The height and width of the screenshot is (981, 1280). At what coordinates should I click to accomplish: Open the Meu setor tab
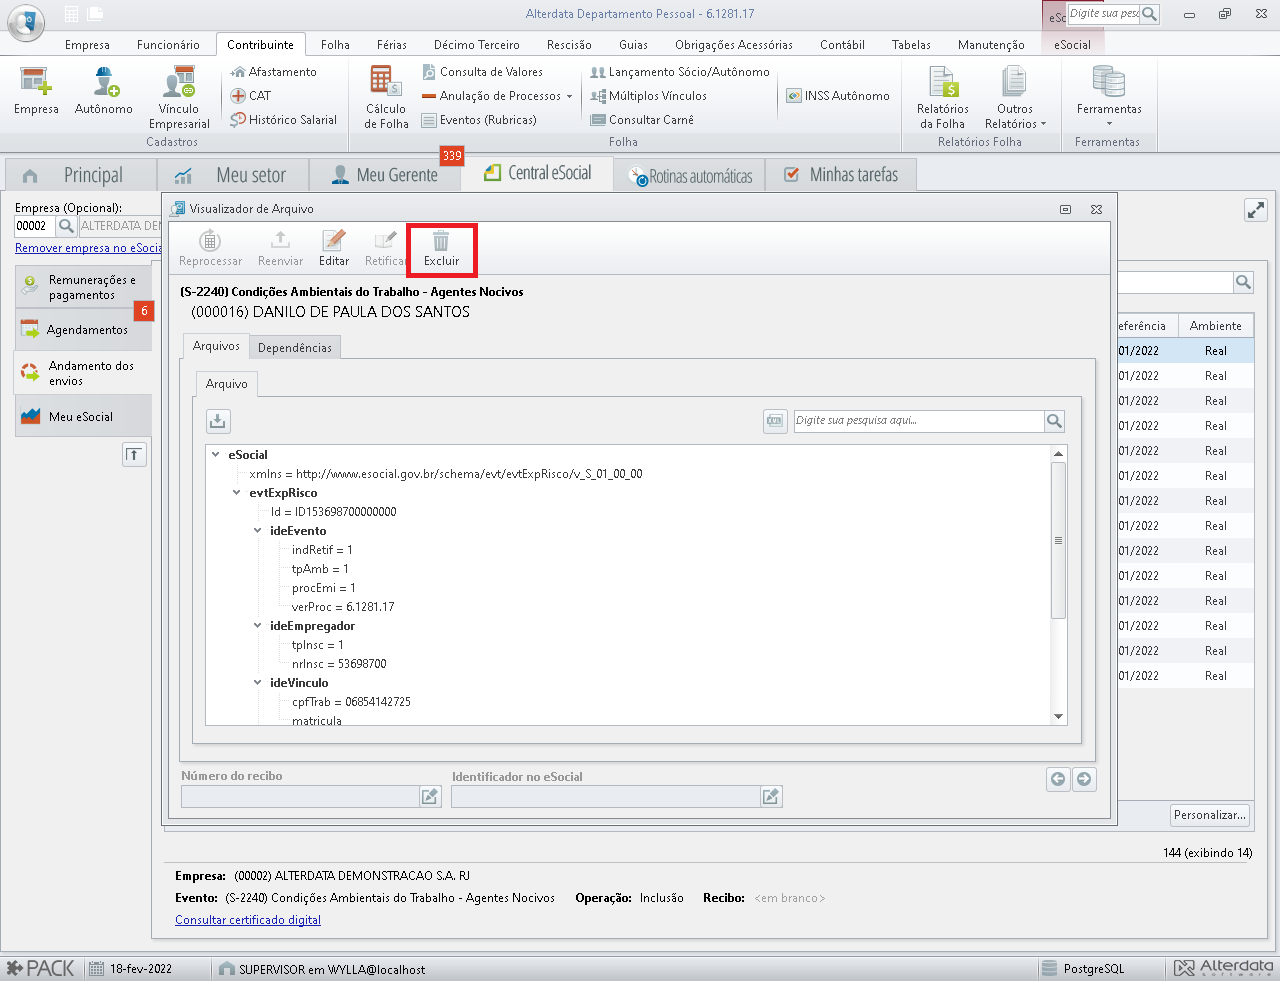(233, 175)
